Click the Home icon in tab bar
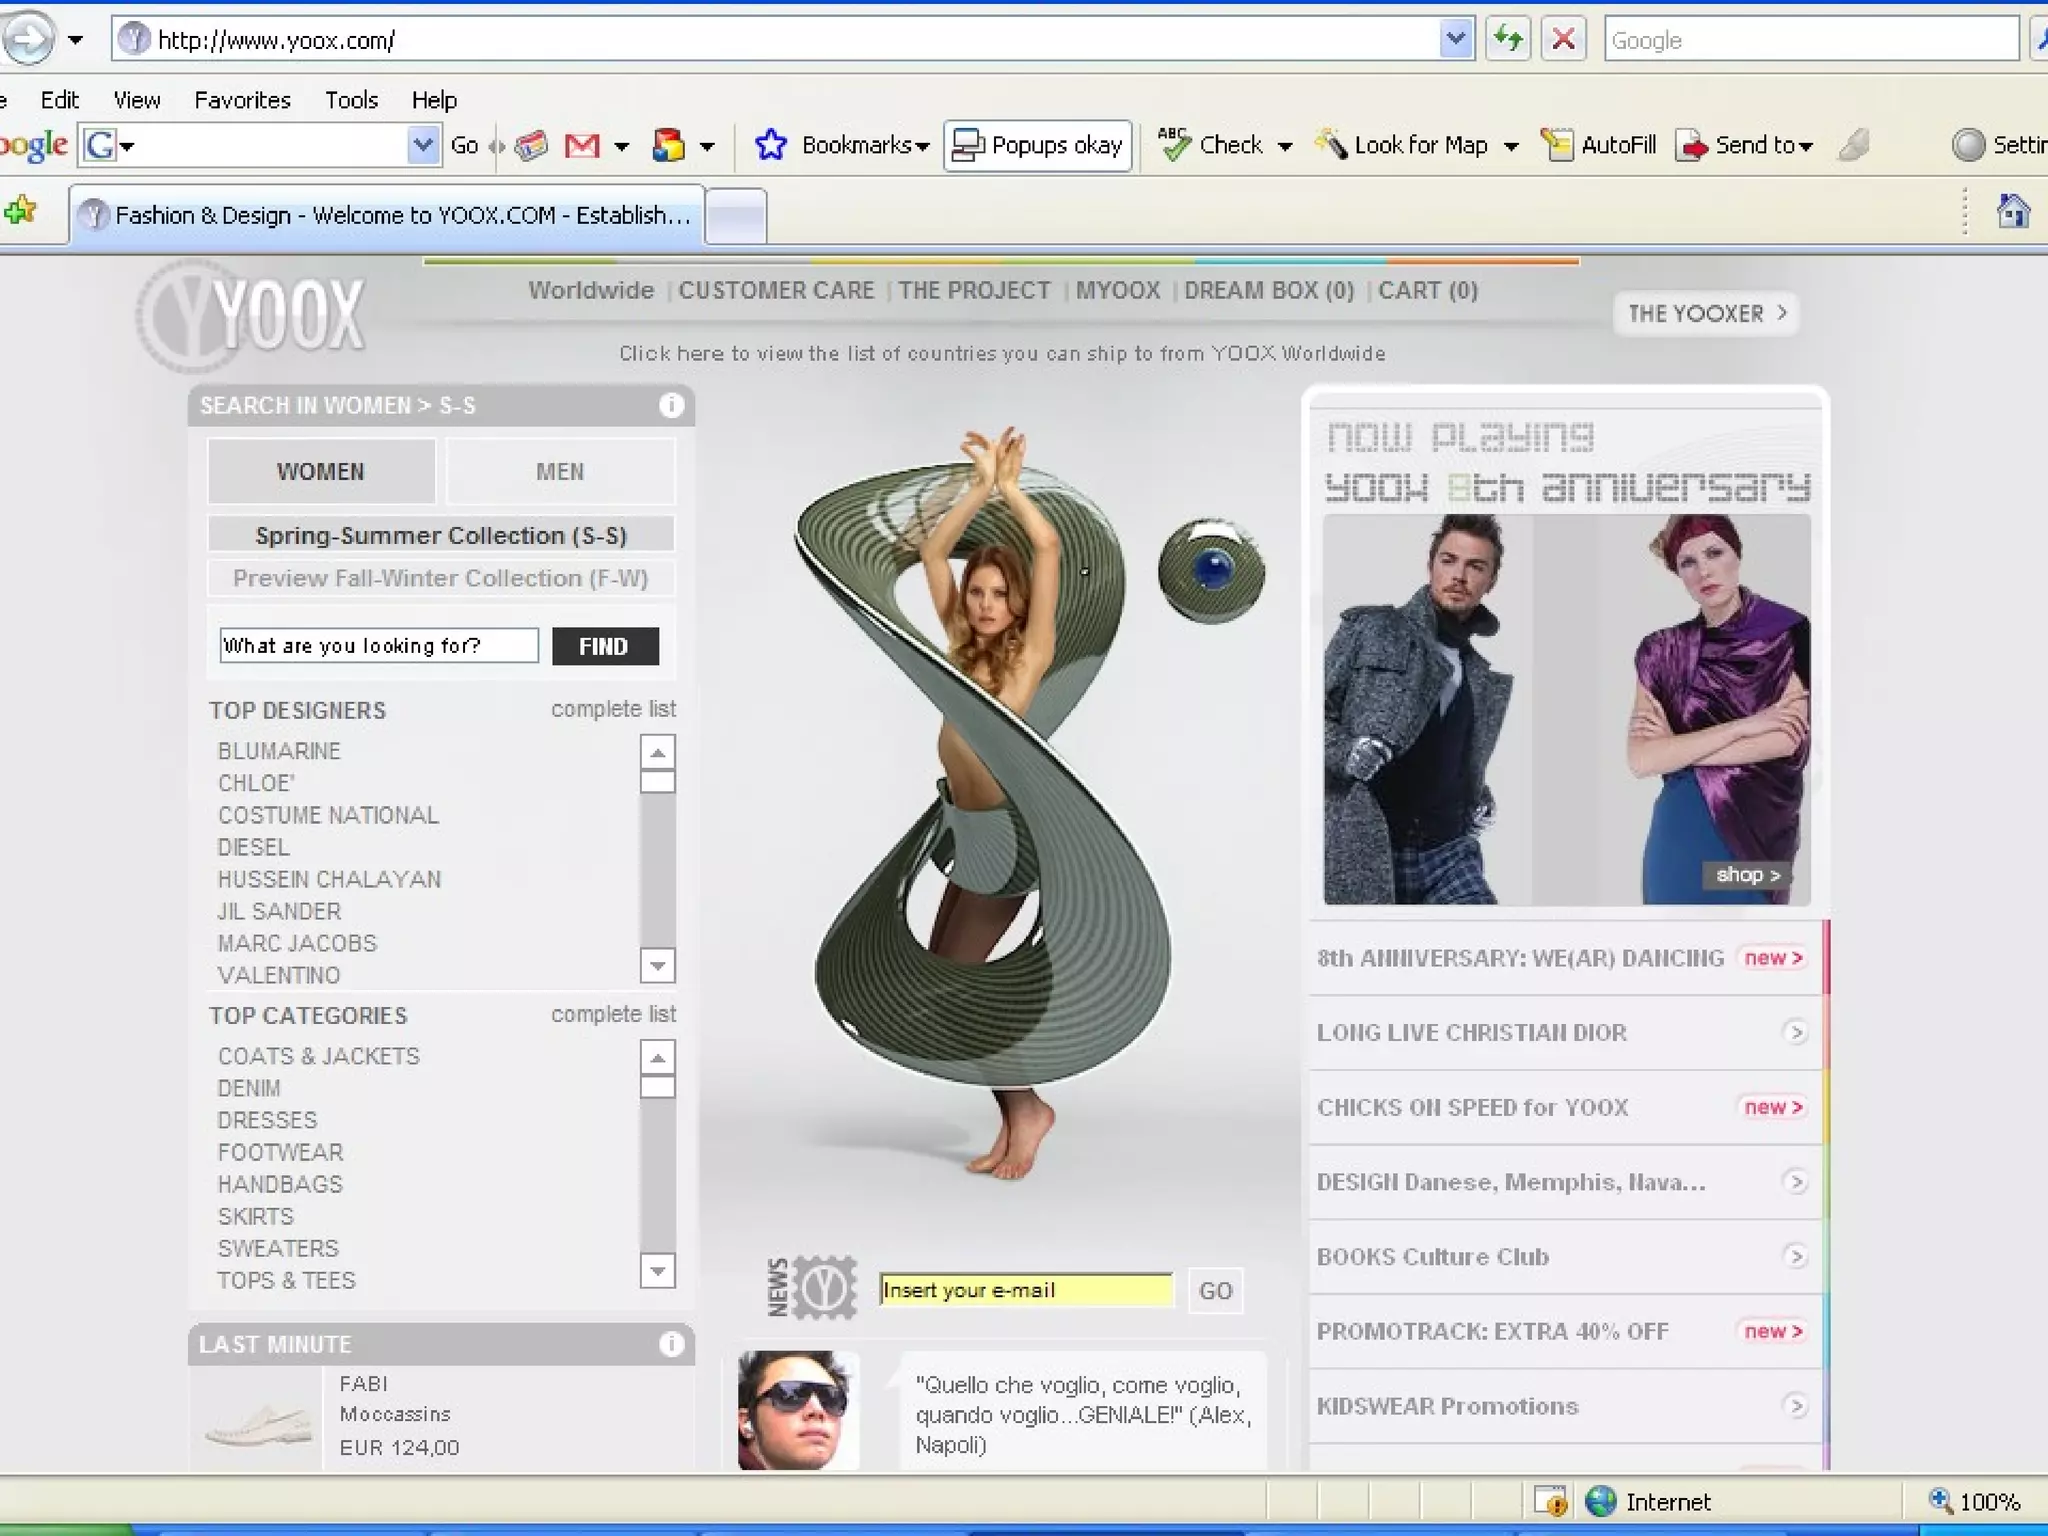This screenshot has width=2048, height=1536. 2012,211
